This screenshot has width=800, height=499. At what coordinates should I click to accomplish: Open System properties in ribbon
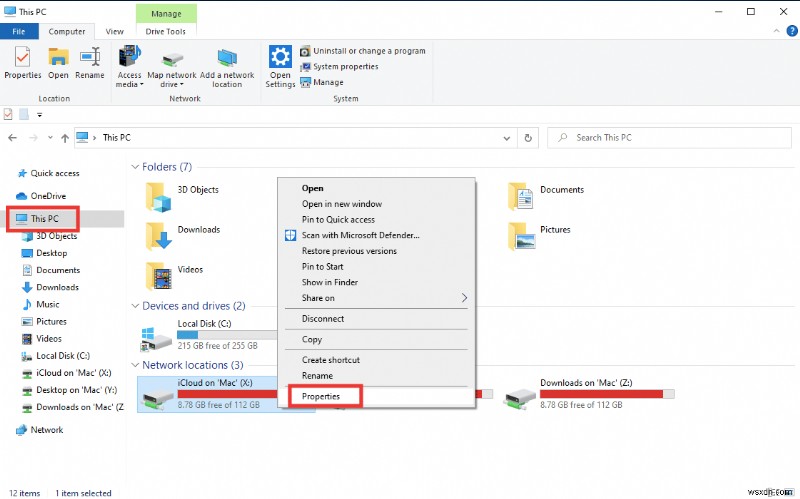point(339,67)
